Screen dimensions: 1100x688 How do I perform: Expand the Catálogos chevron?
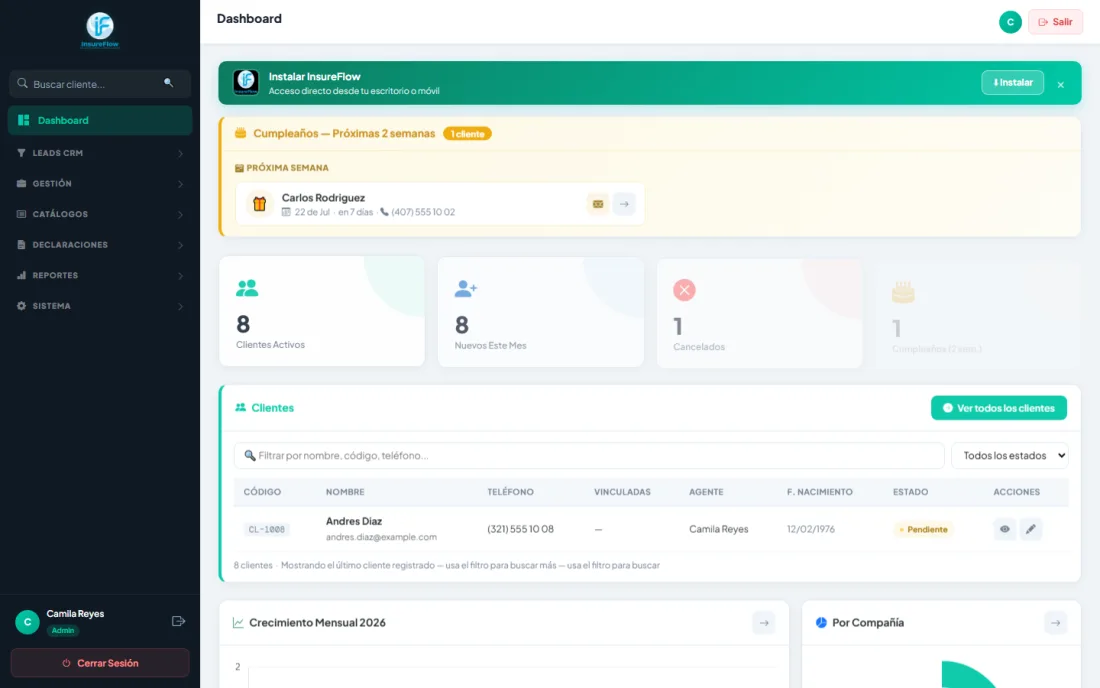[x=180, y=215]
